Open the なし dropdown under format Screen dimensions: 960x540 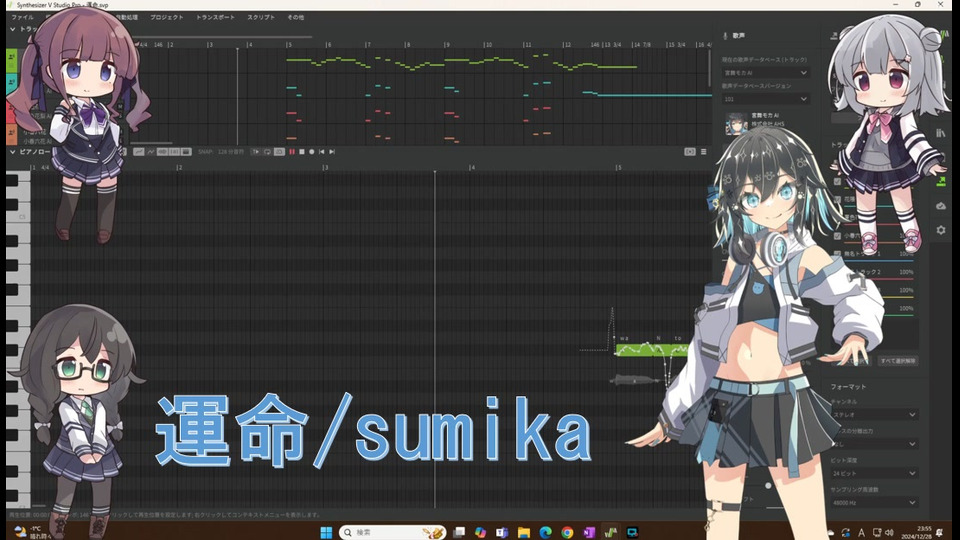coord(874,444)
